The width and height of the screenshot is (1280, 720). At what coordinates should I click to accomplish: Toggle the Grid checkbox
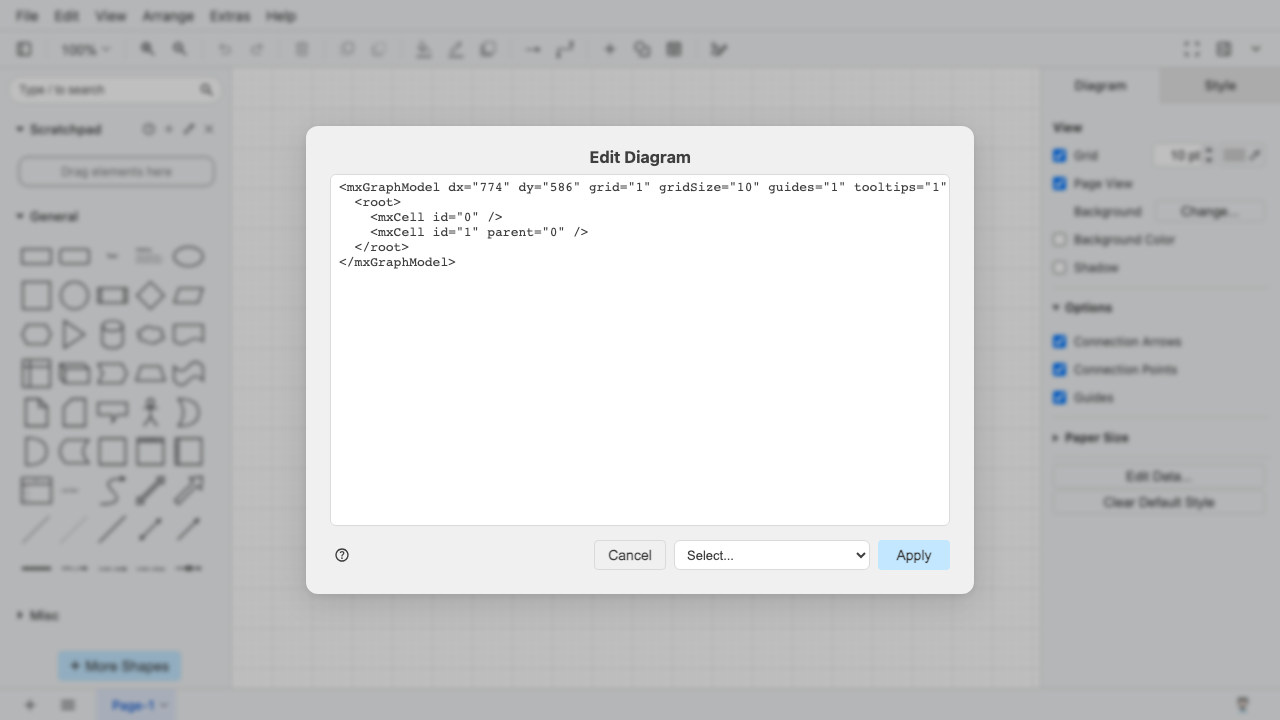tap(1060, 156)
